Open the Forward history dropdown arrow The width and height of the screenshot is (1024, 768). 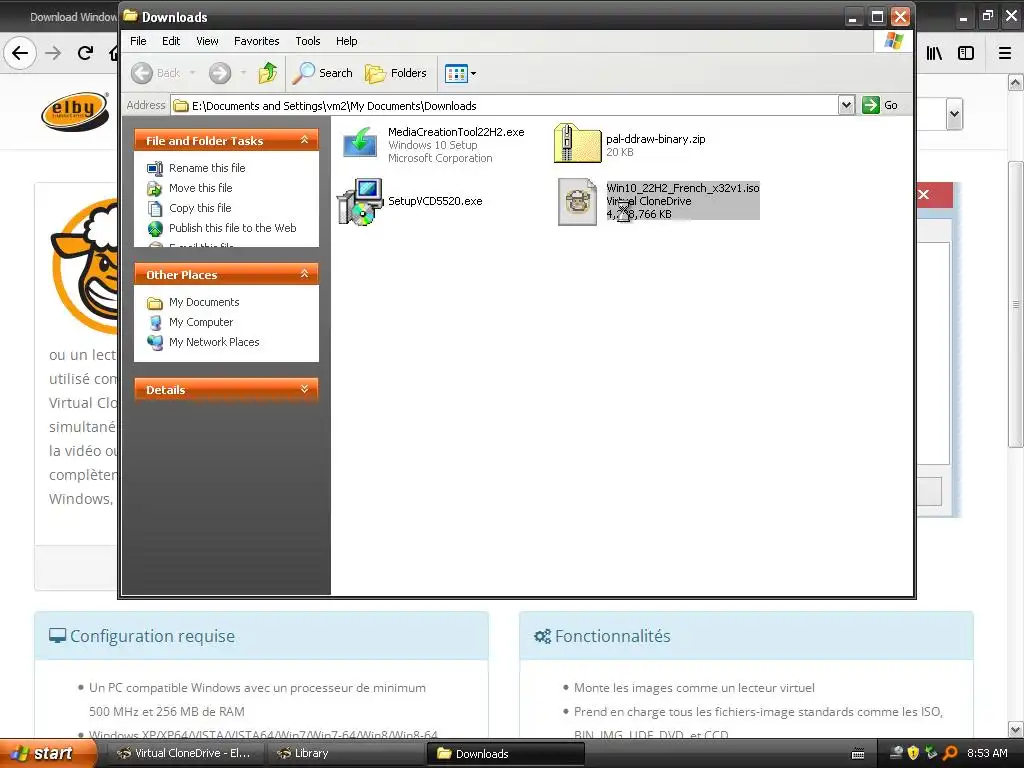[x=243, y=73]
